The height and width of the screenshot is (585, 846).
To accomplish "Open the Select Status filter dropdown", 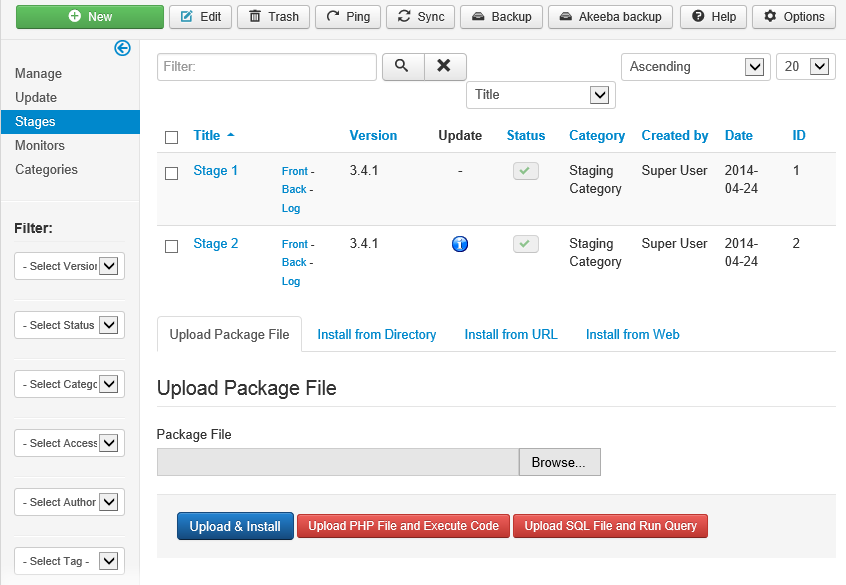I will point(70,325).
